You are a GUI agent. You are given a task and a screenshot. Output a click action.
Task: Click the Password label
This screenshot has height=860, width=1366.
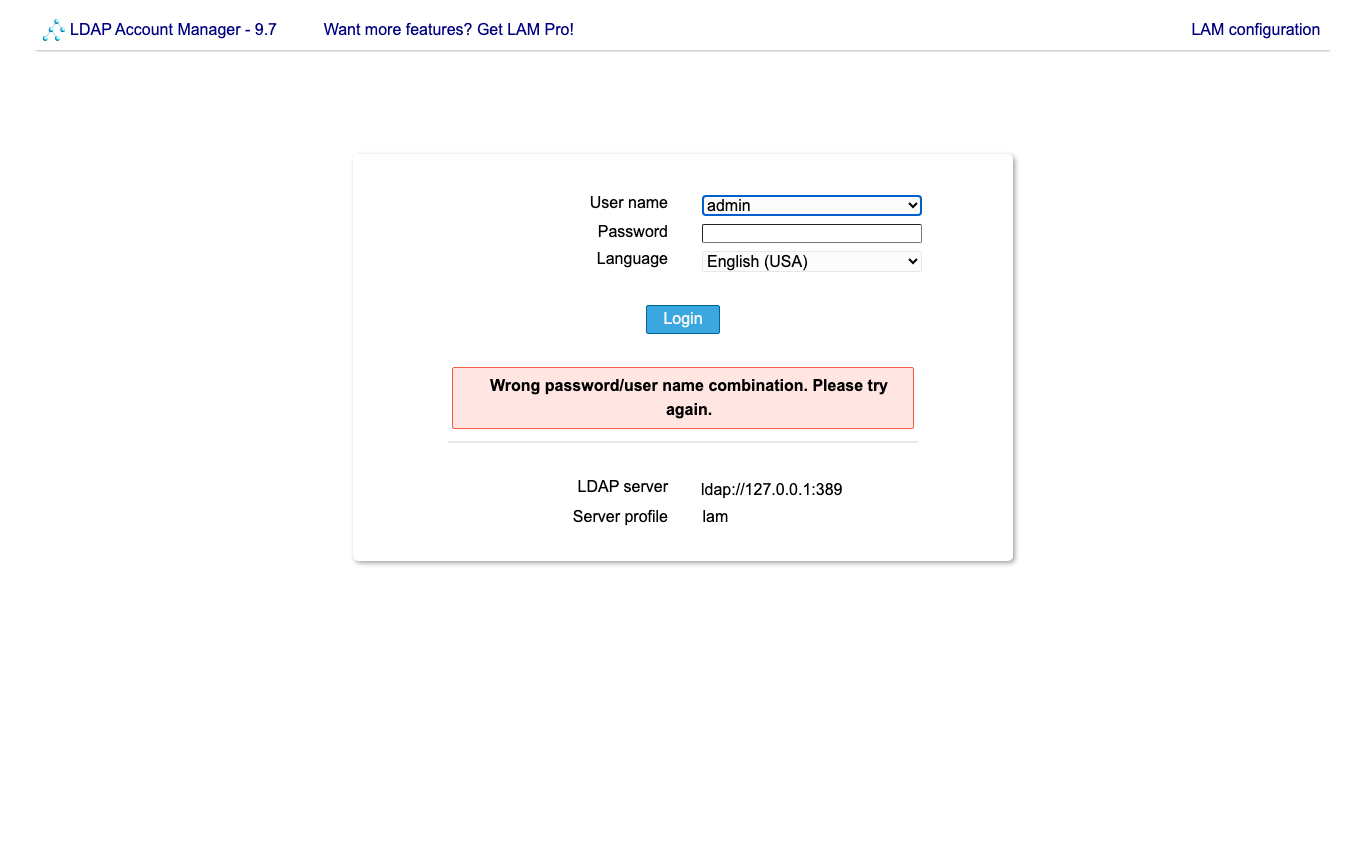[x=633, y=232]
